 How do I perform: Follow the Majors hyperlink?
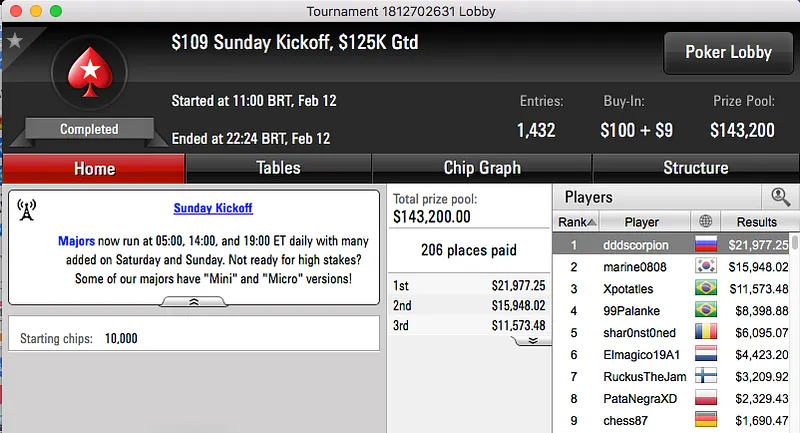(x=76, y=241)
